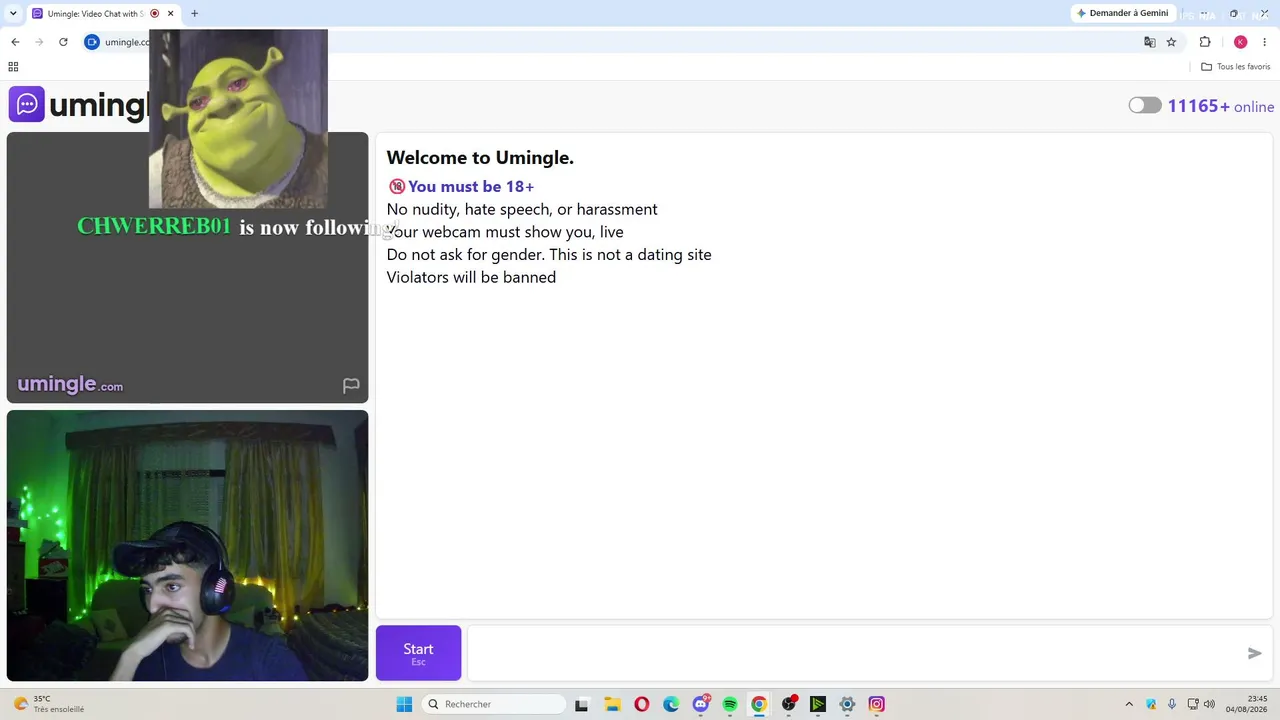Expand the tab search dropdown in Chrome

(x=13, y=13)
